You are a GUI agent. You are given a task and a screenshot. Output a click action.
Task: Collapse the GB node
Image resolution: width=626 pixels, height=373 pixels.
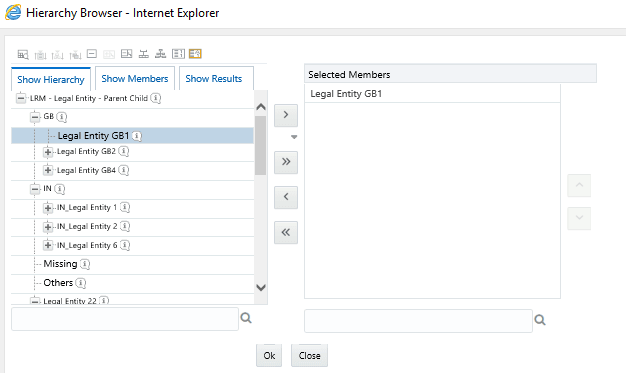[x=35, y=117]
